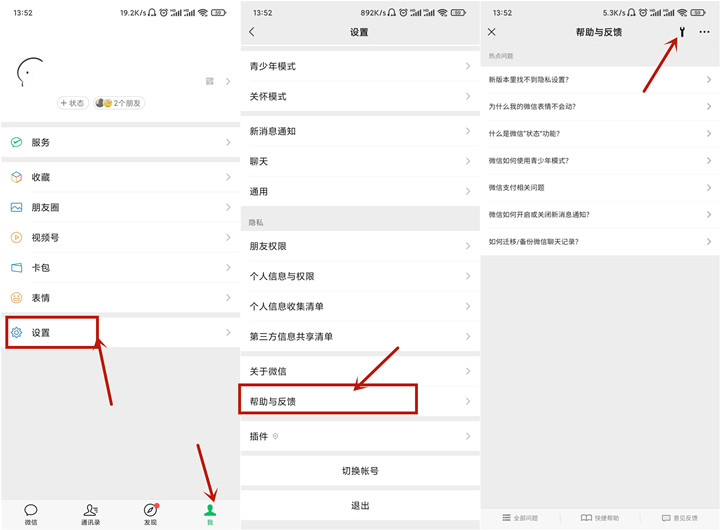Select 快捷帮助 bottom tab
Screen dimensions: 720x530
coord(600,518)
